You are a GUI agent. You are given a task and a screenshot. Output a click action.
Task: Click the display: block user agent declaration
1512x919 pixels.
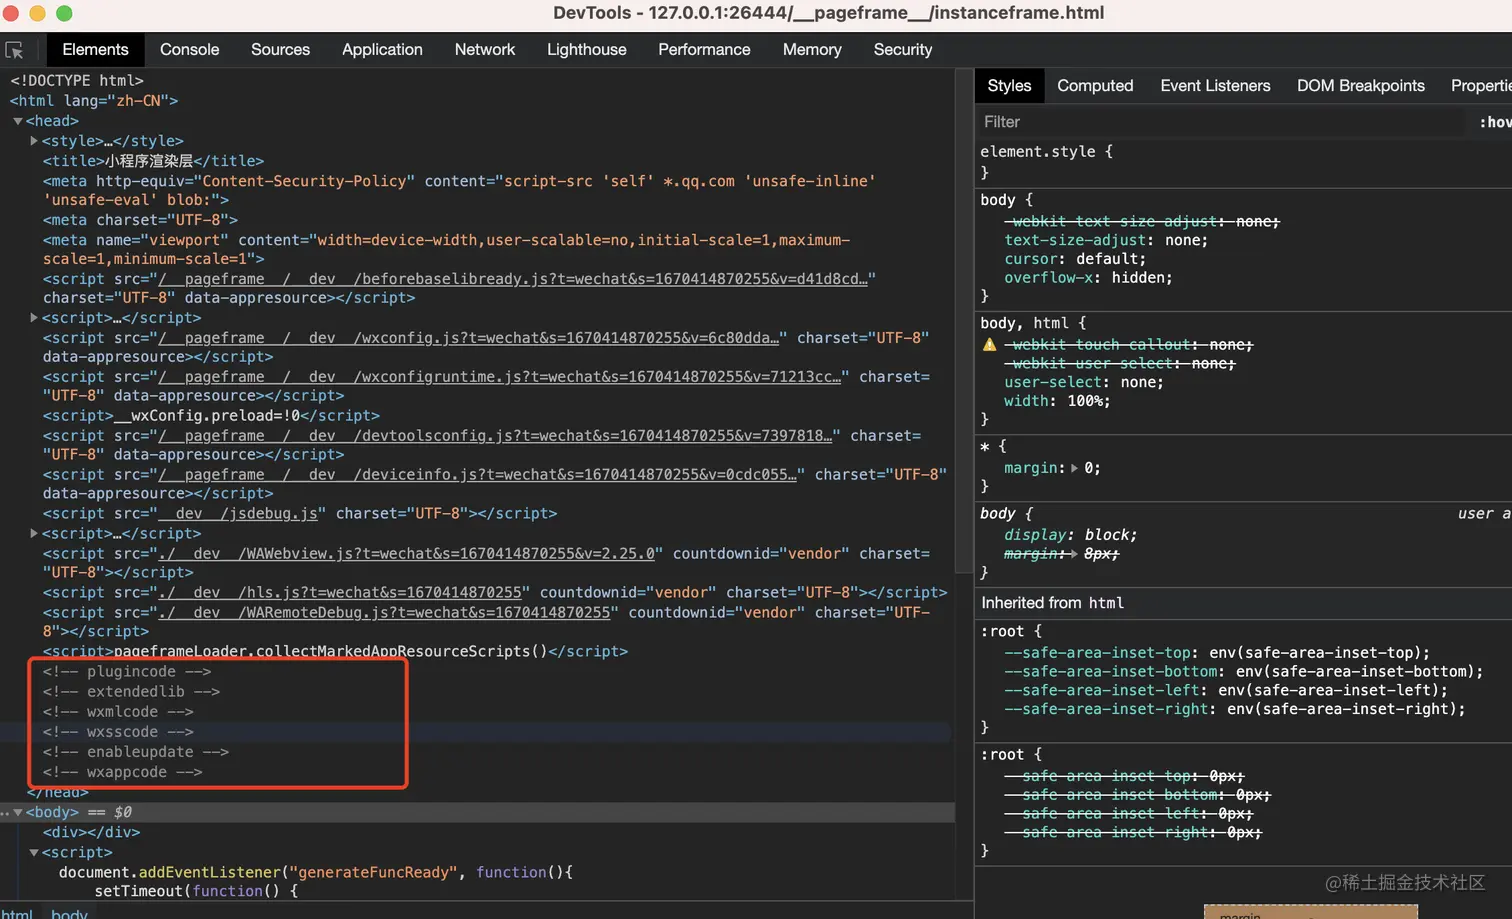tap(1070, 535)
